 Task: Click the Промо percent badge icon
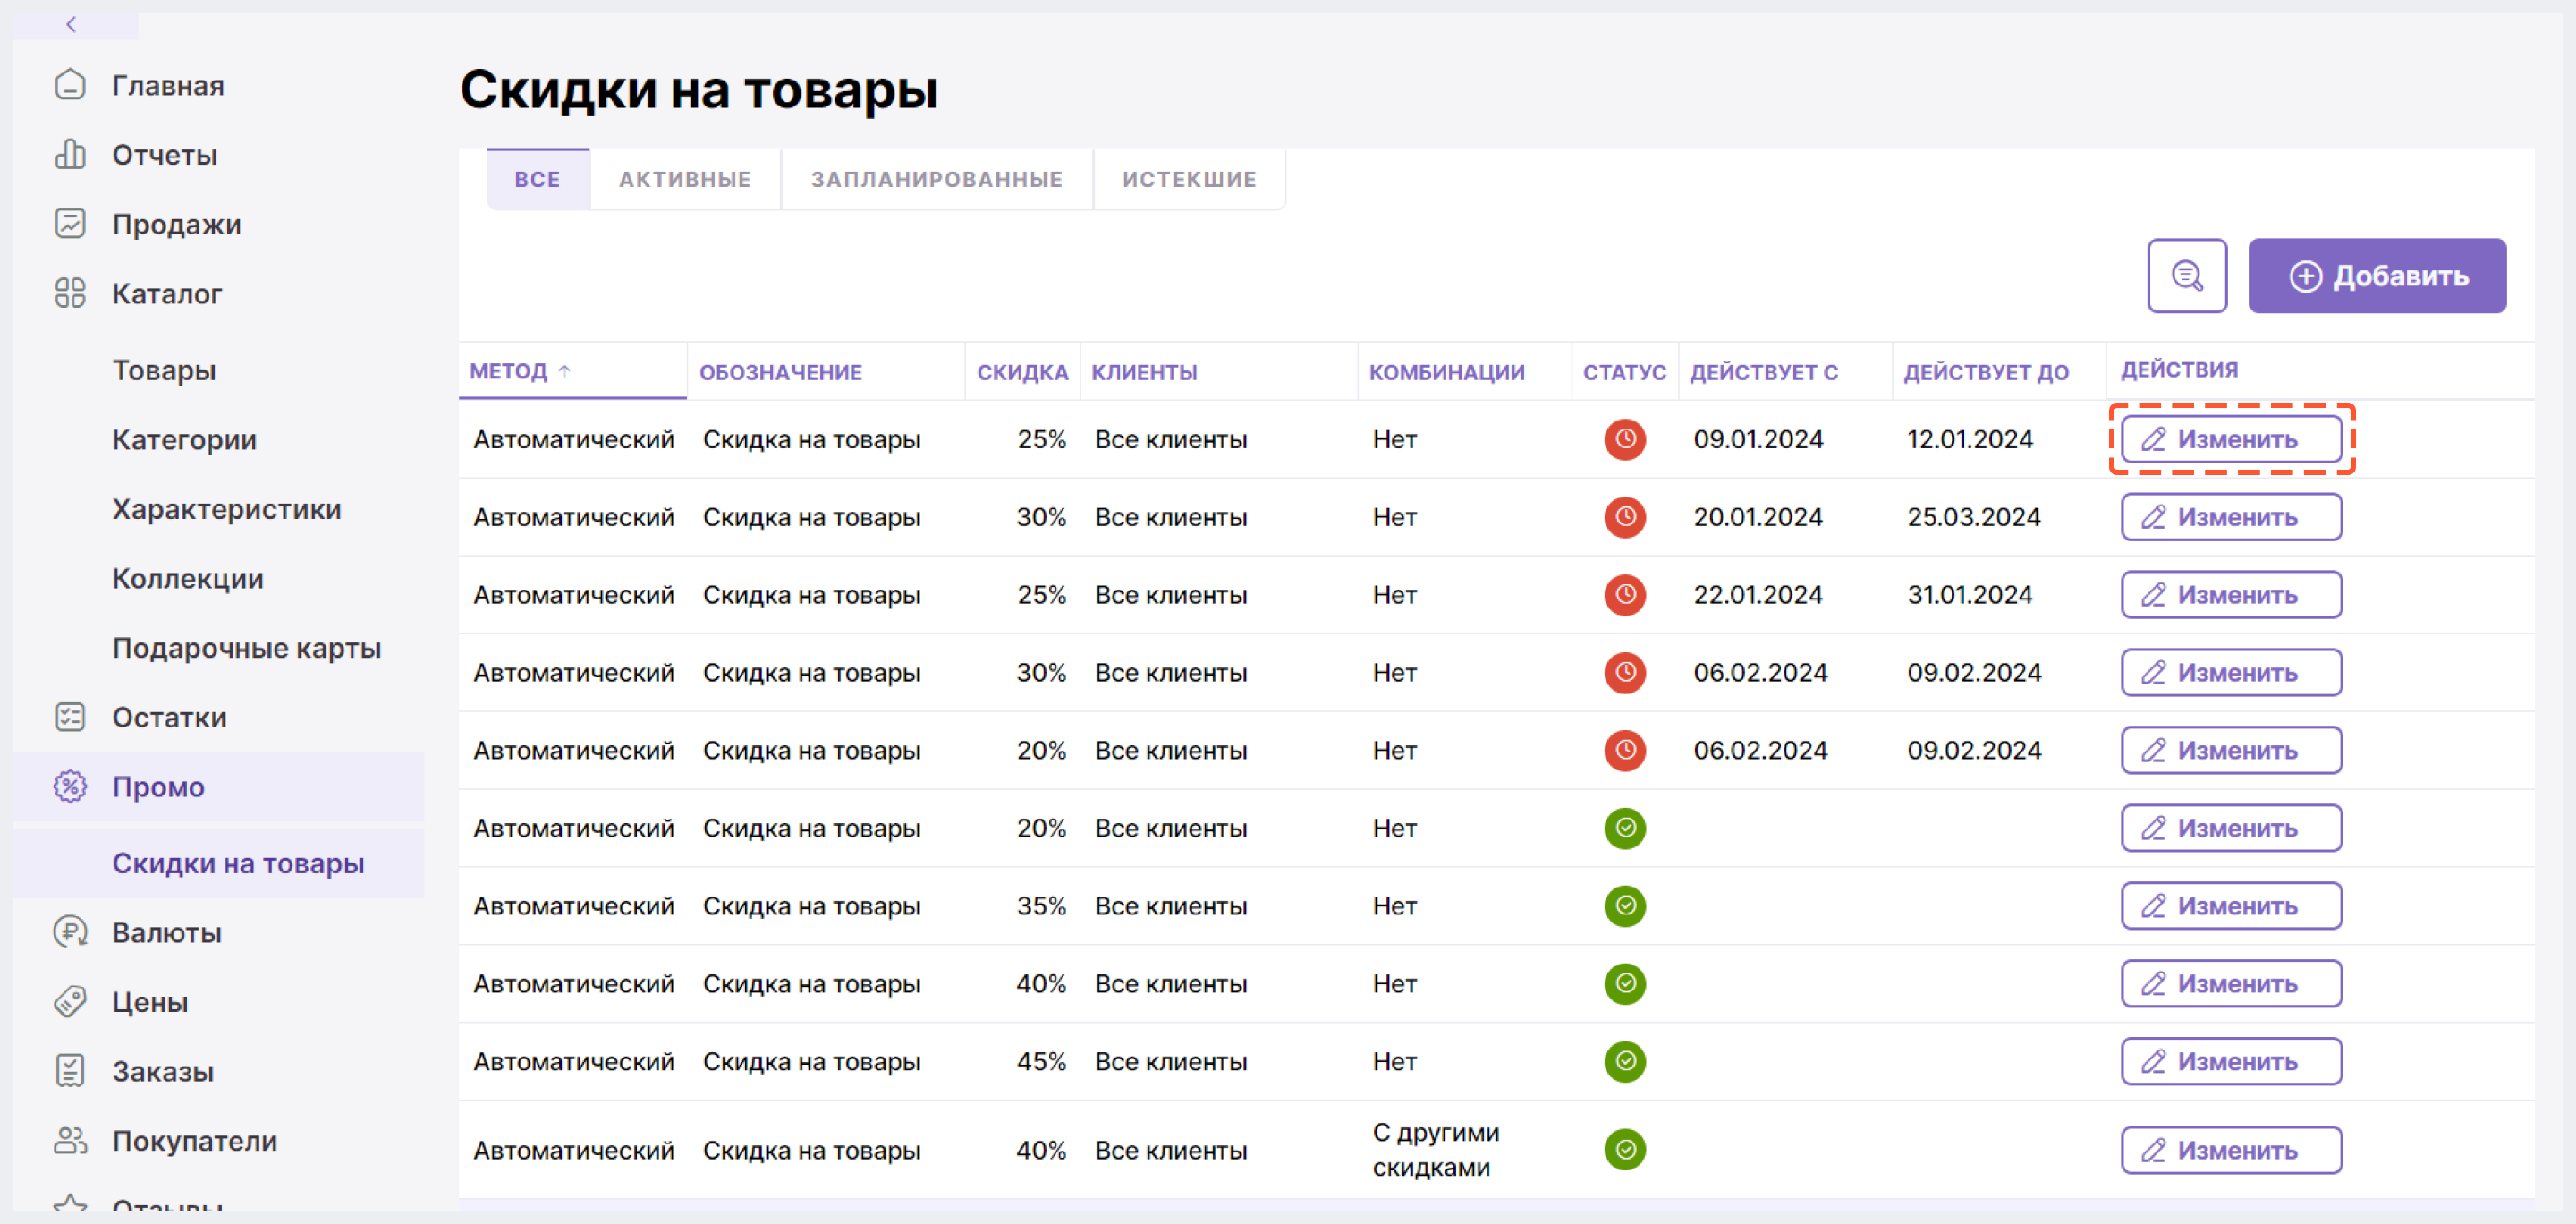click(x=70, y=786)
